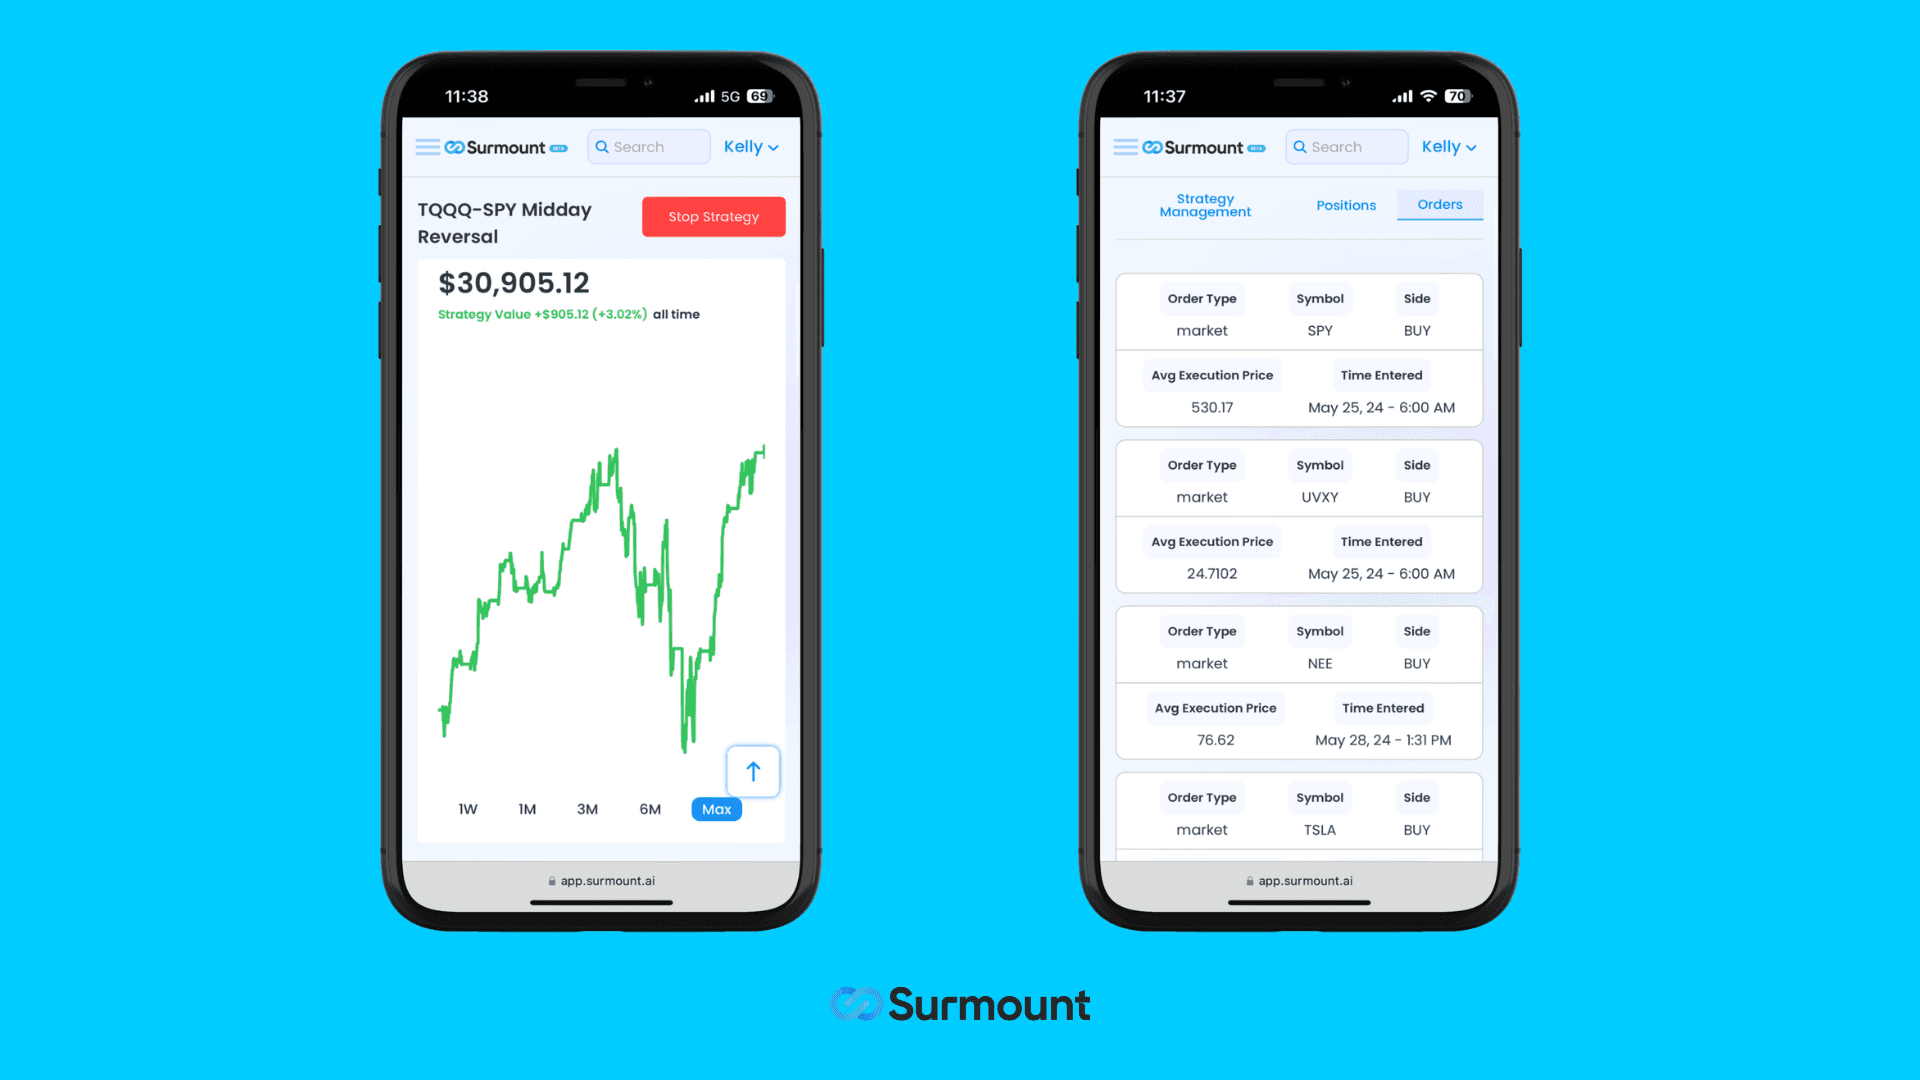Select the Max time range button
The width and height of the screenshot is (1920, 1080).
click(717, 808)
